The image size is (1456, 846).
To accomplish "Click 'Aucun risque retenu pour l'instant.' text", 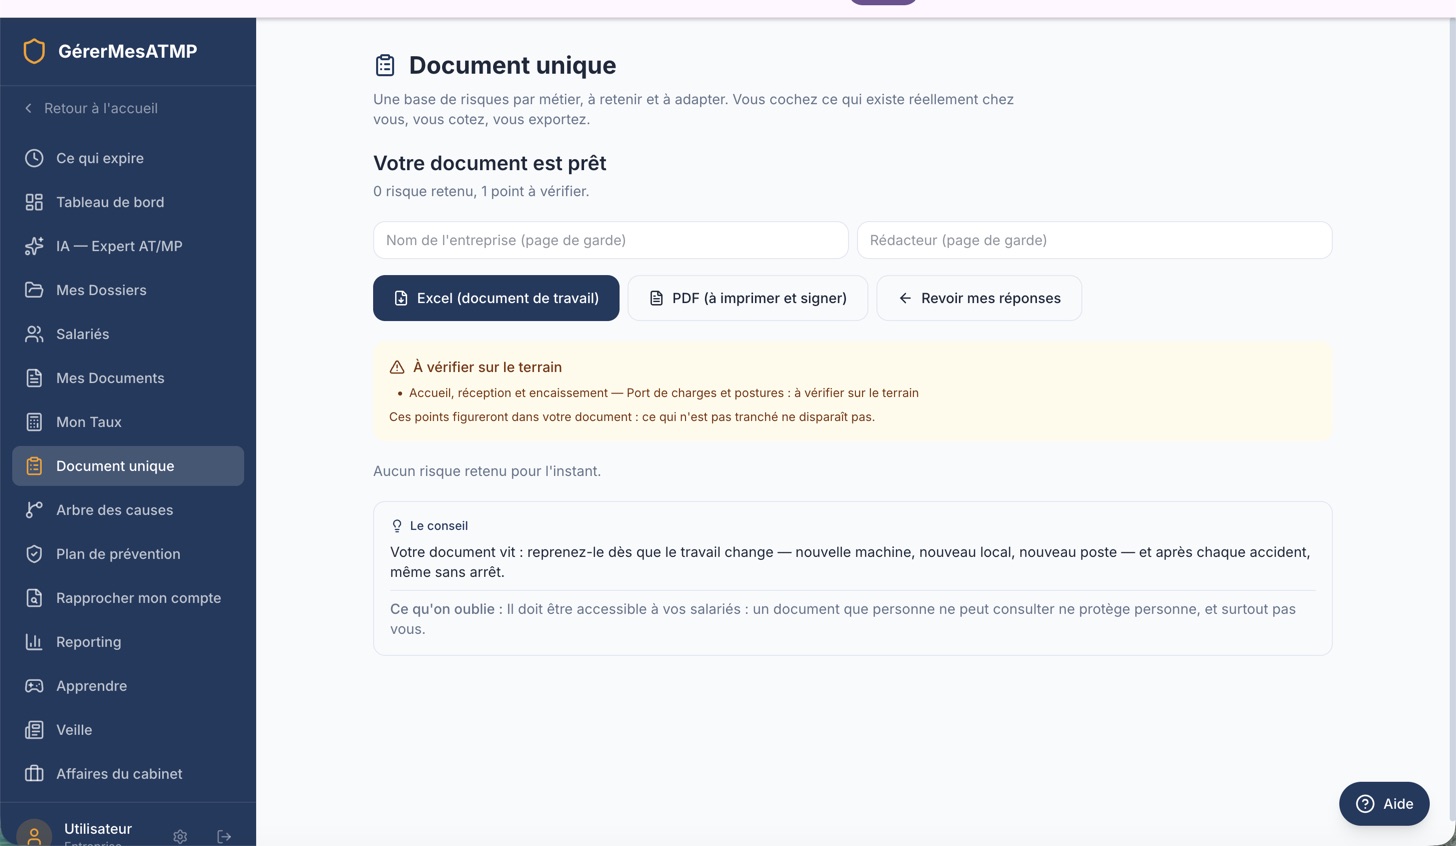I will (x=487, y=471).
